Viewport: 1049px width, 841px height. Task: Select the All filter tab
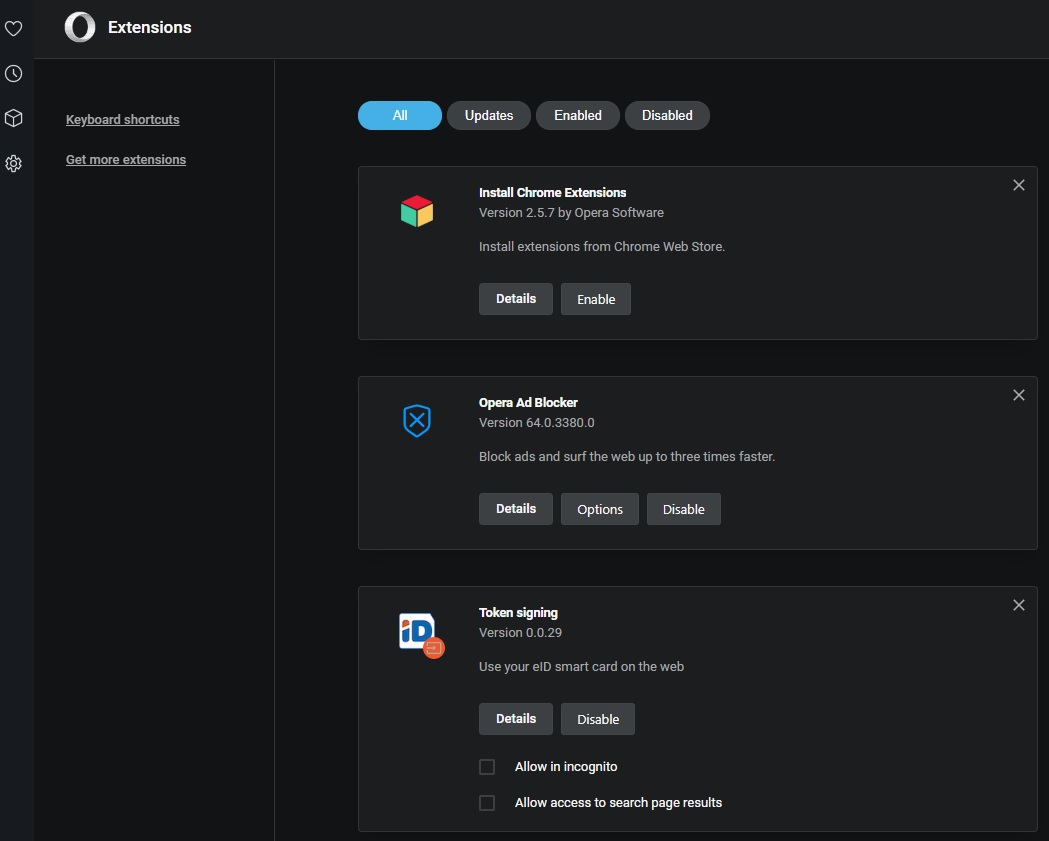400,116
